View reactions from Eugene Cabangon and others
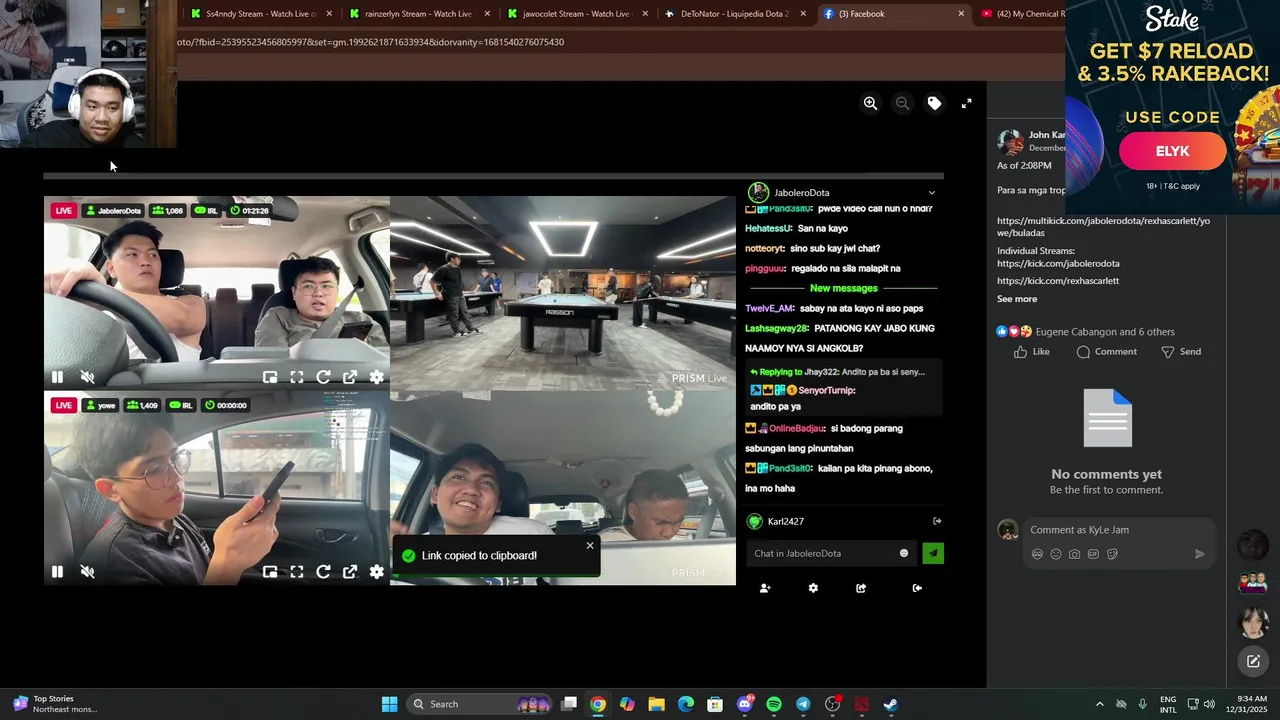Image resolution: width=1280 pixels, height=720 pixels. click(x=1085, y=332)
